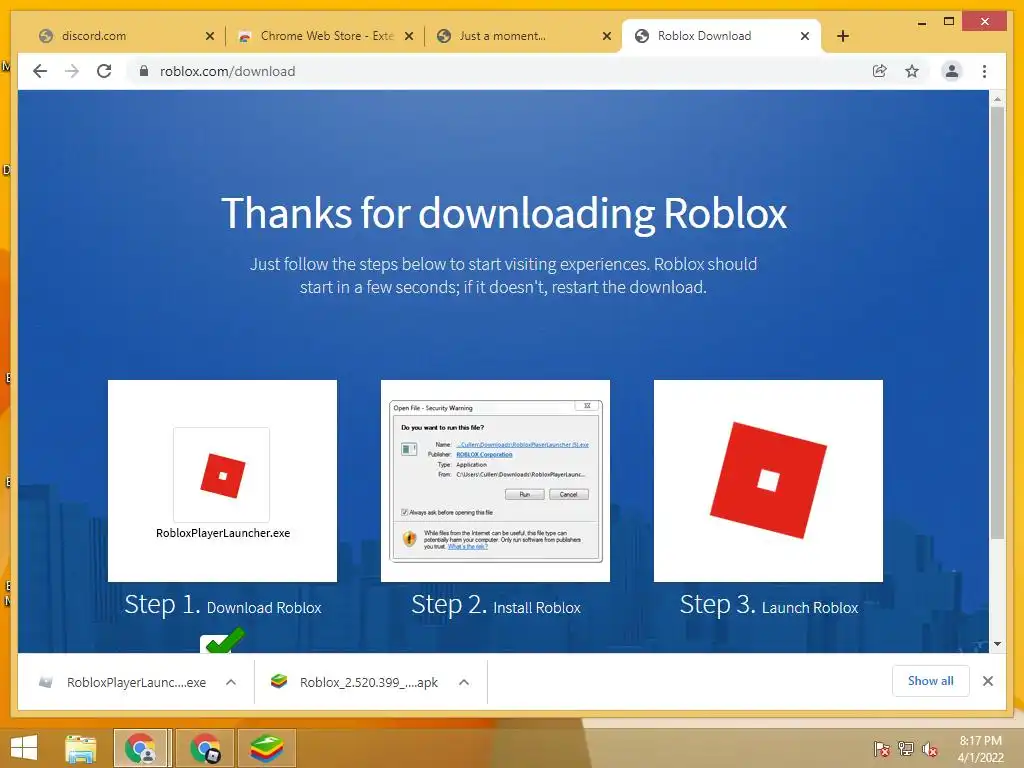The image size is (1024, 768).
Task: Close the downloads bar
Action: pyautogui.click(x=987, y=681)
